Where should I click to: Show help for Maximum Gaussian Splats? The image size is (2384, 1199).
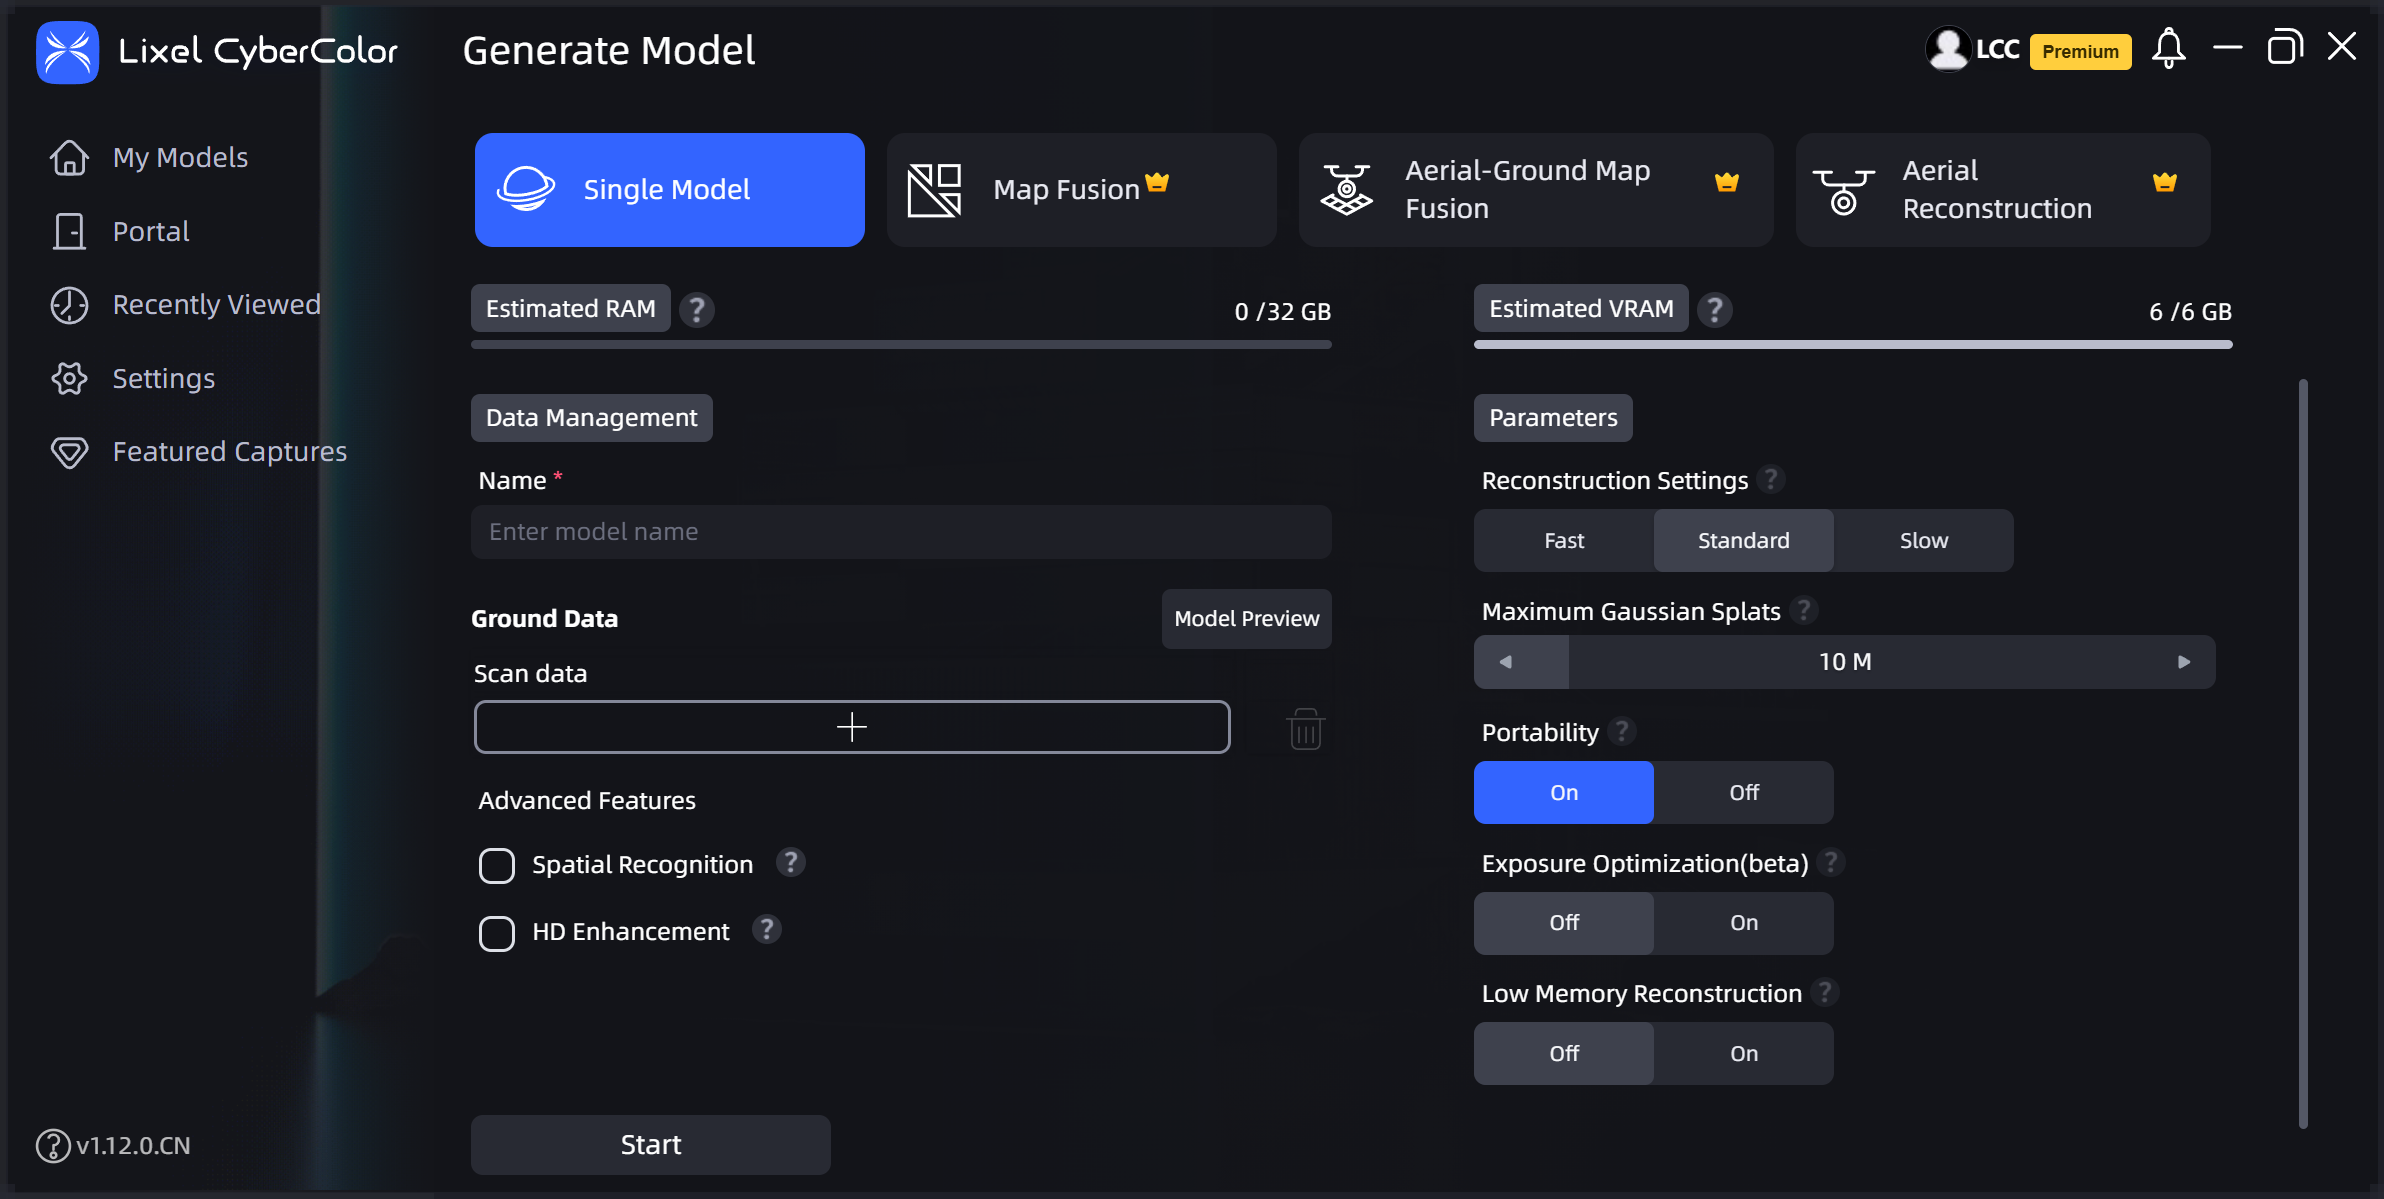coord(1804,610)
